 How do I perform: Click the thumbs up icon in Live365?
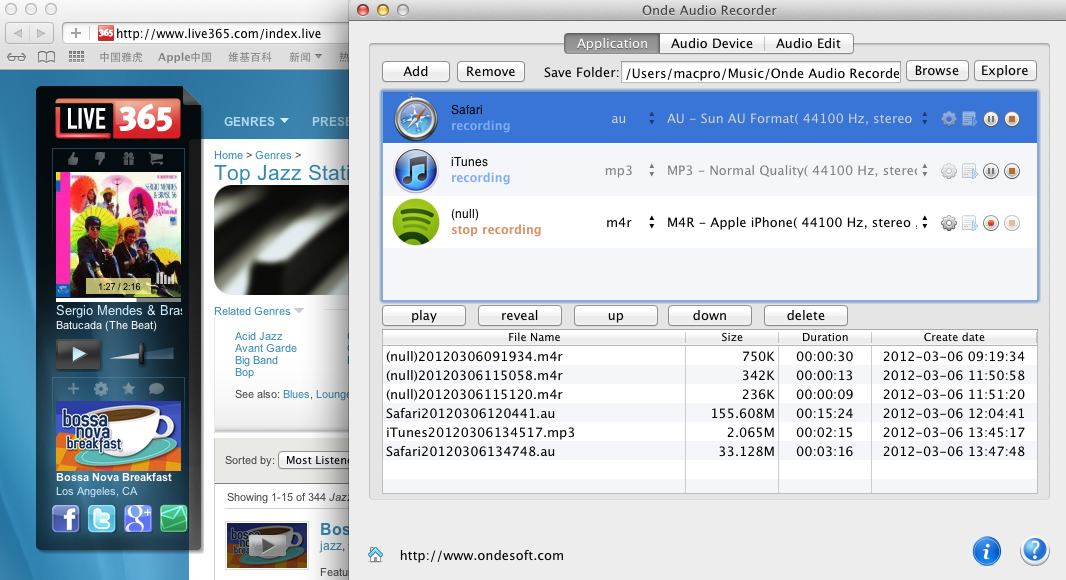(73, 159)
